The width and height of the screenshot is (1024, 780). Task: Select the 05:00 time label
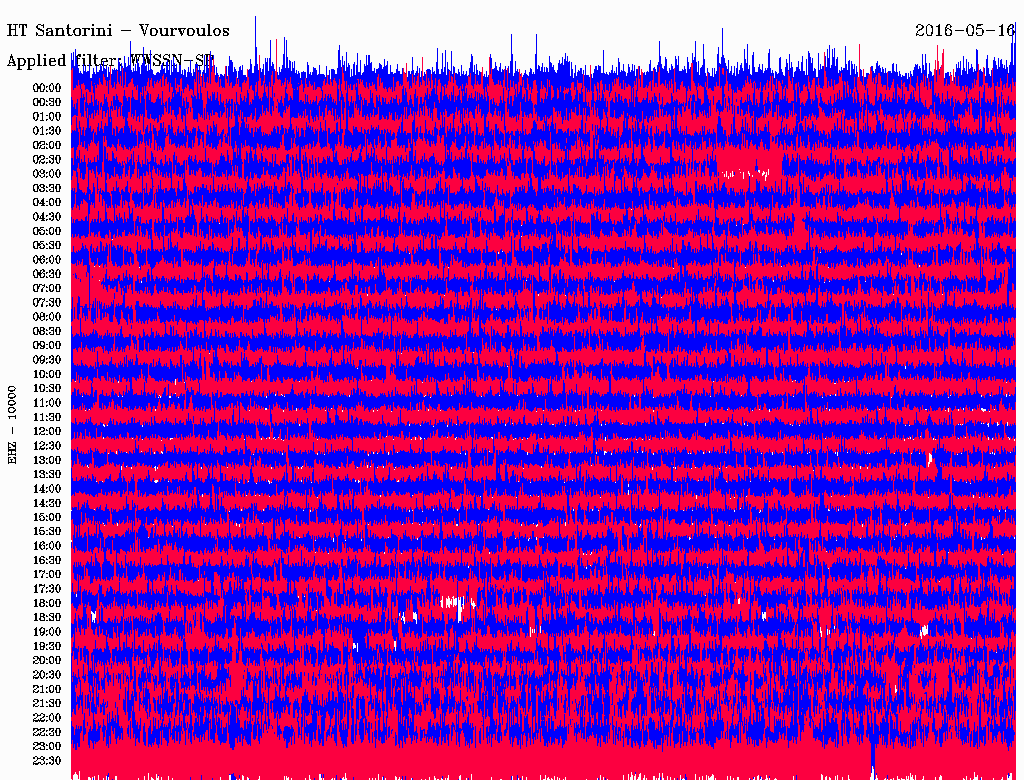click(x=47, y=231)
